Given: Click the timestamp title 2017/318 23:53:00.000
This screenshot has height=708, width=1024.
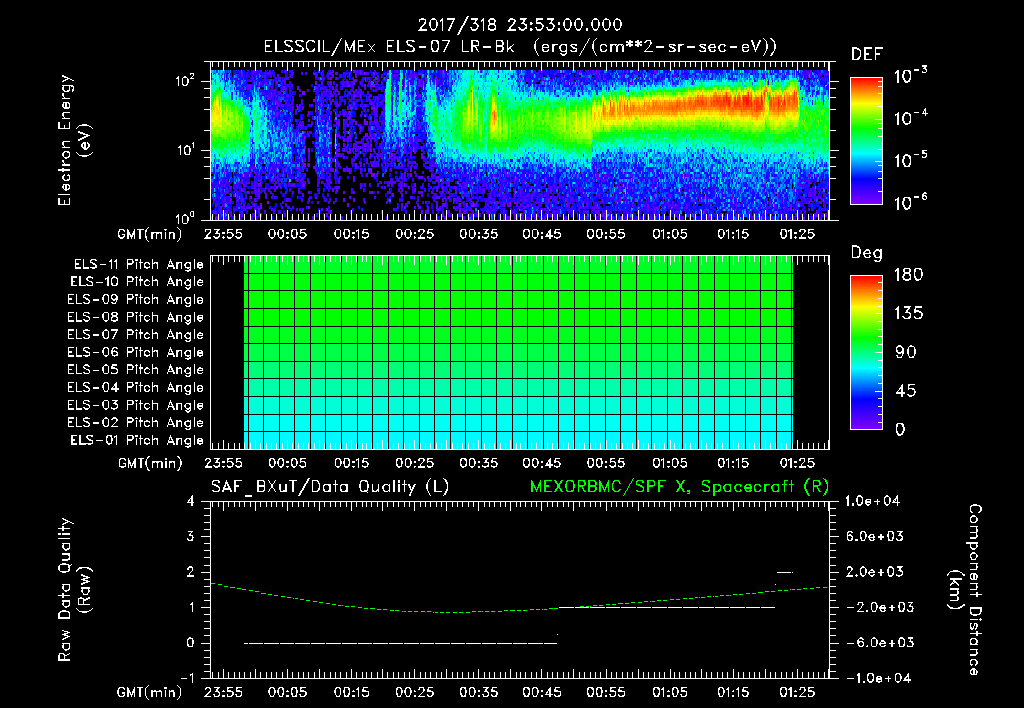Looking at the screenshot, I should 520,25.
